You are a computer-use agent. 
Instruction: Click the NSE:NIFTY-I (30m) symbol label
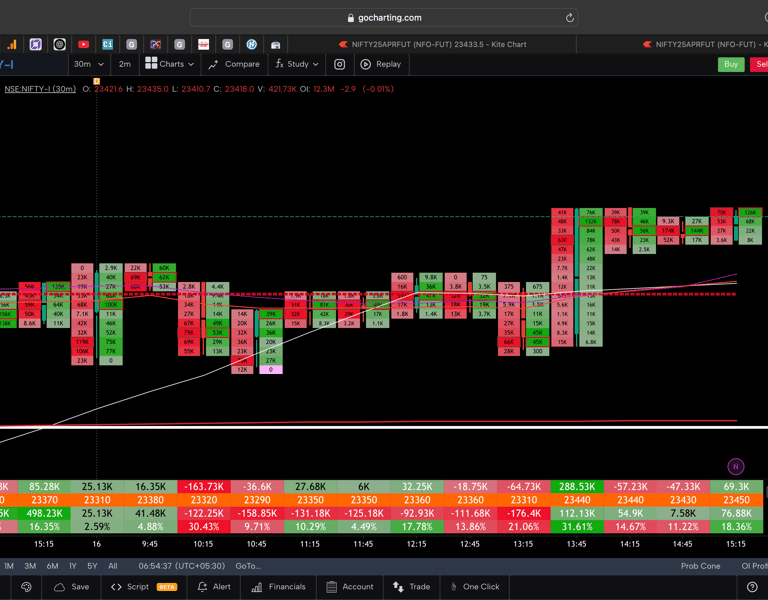coord(40,89)
